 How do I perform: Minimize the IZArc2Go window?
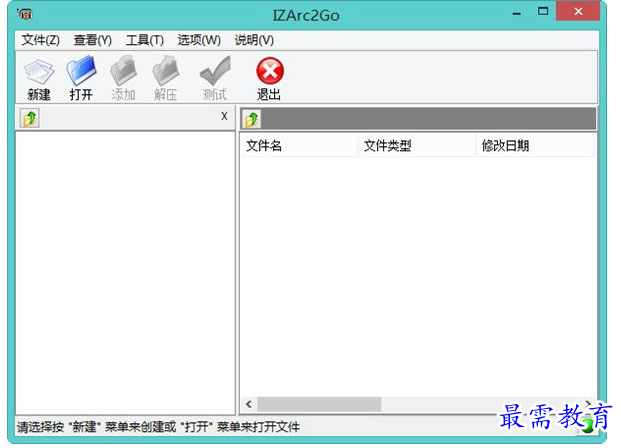point(516,13)
